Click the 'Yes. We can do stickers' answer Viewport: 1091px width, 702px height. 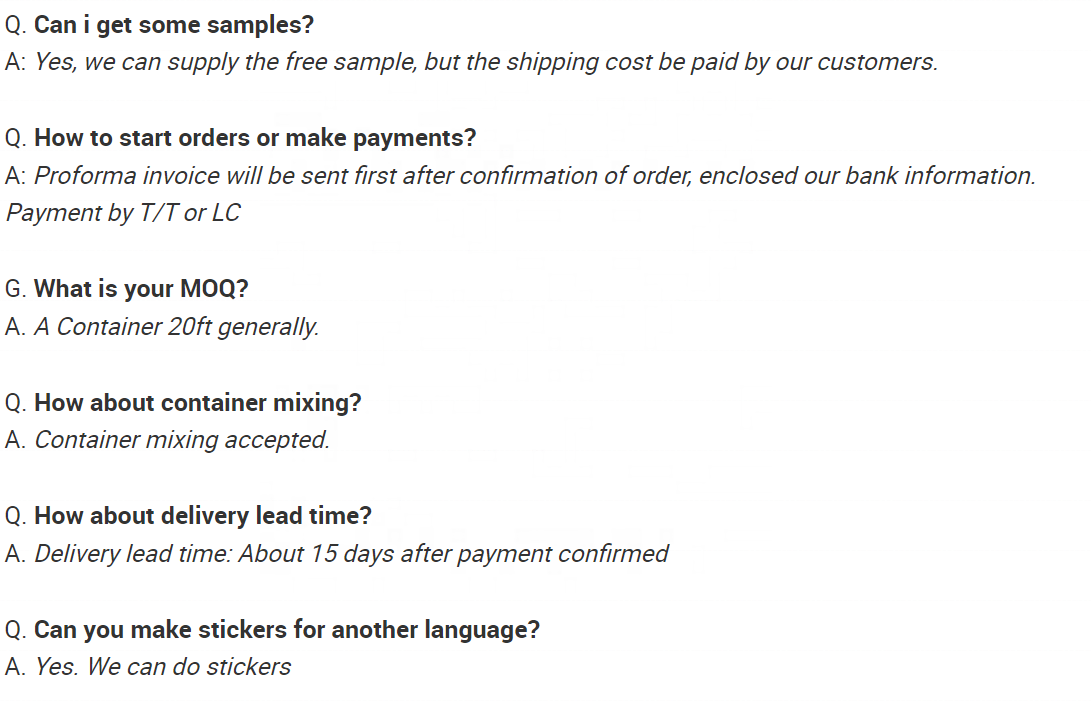[x=162, y=667]
